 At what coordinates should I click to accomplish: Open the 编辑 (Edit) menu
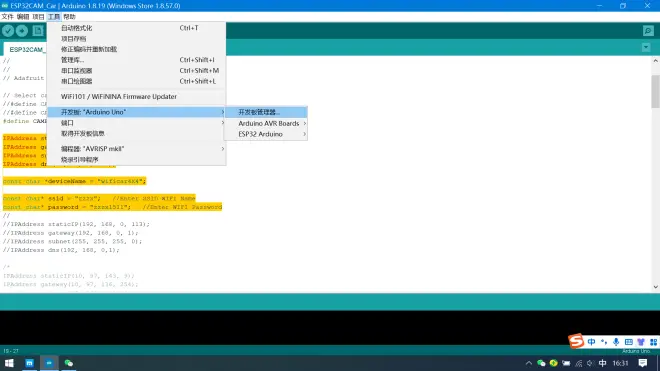pos(23,17)
